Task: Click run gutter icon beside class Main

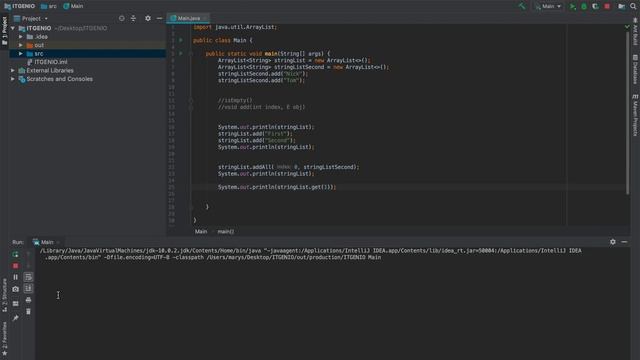Action: pos(181,40)
